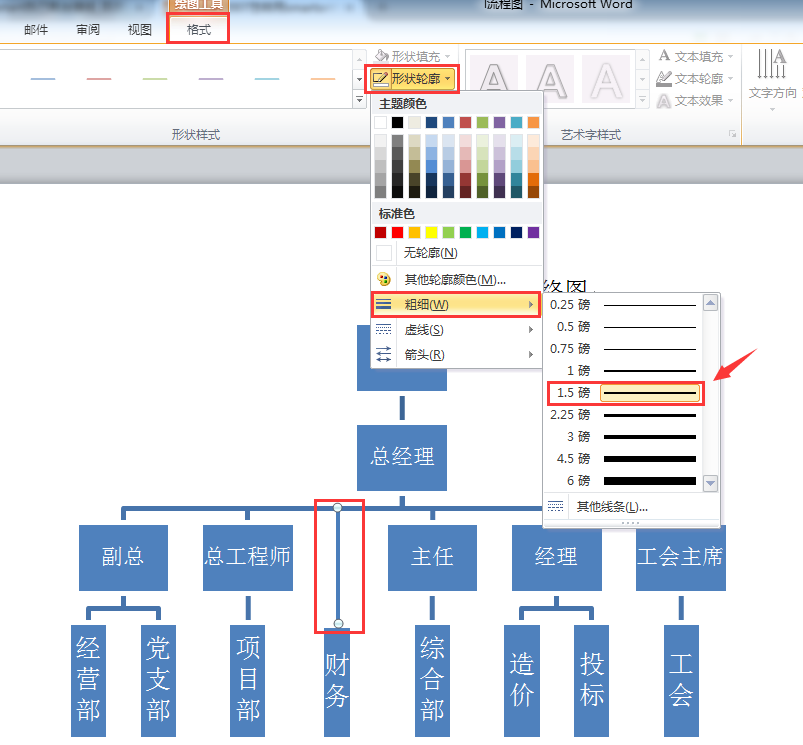Open the 形状轮廓 dropdown arrow
Screen dimensions: 803x745
point(448,79)
